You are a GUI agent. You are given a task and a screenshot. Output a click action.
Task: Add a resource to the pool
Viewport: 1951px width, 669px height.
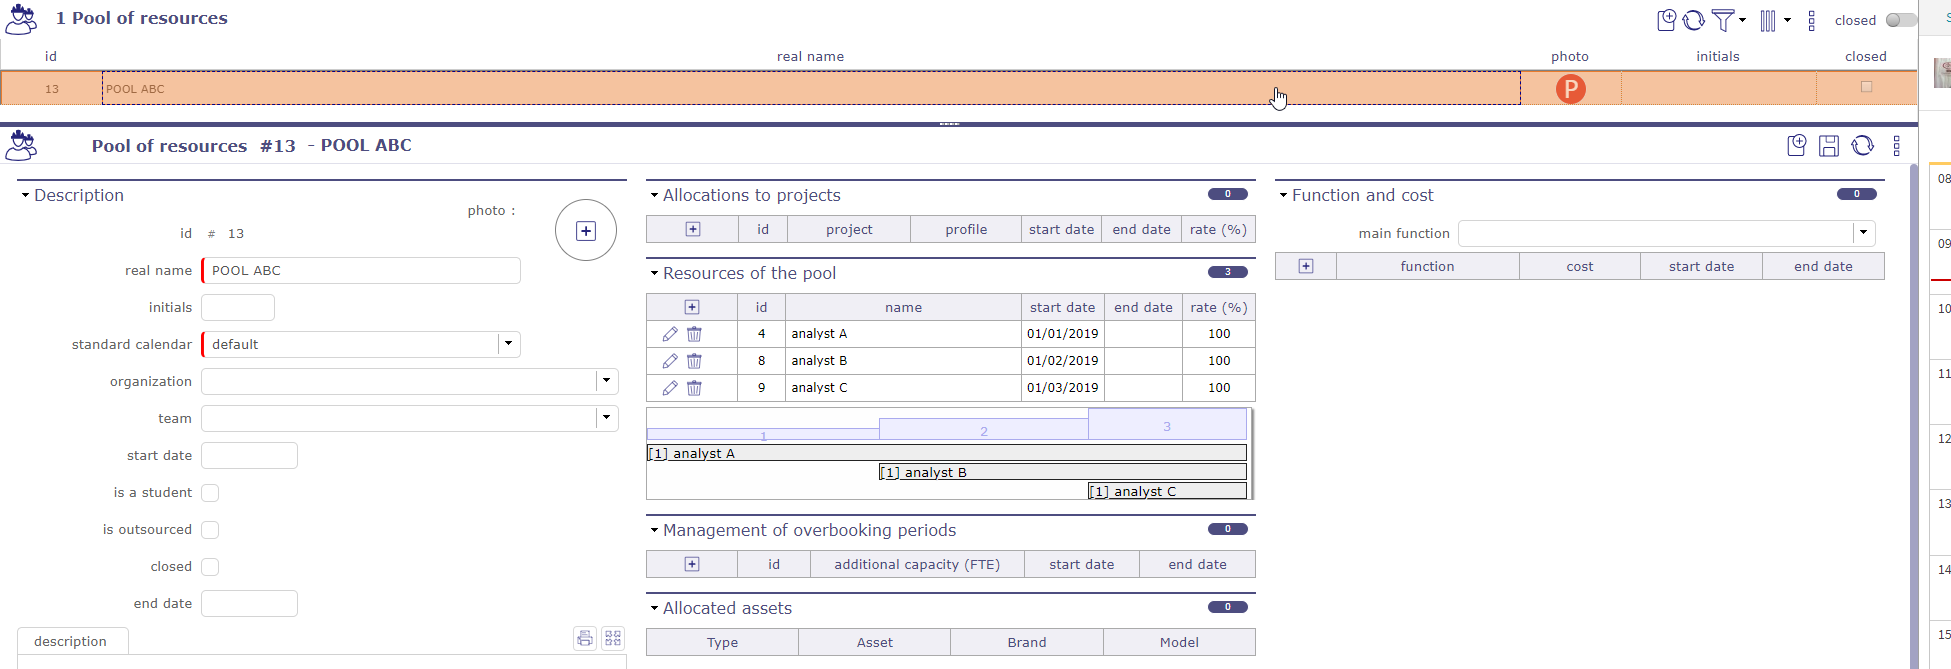click(x=692, y=307)
